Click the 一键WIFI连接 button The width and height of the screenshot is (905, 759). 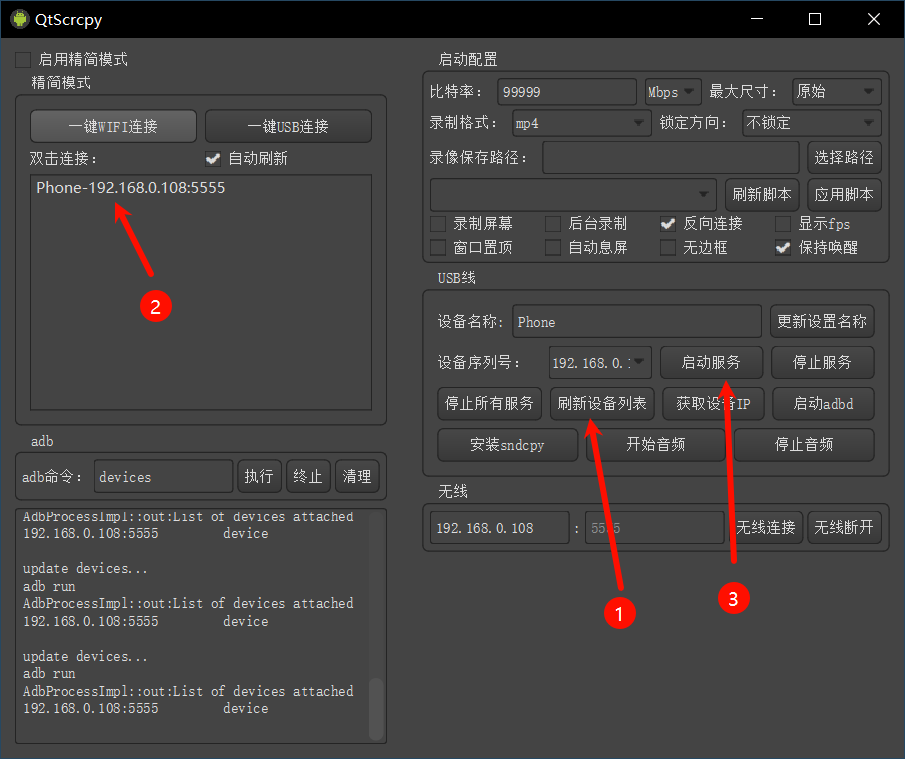tap(113, 127)
